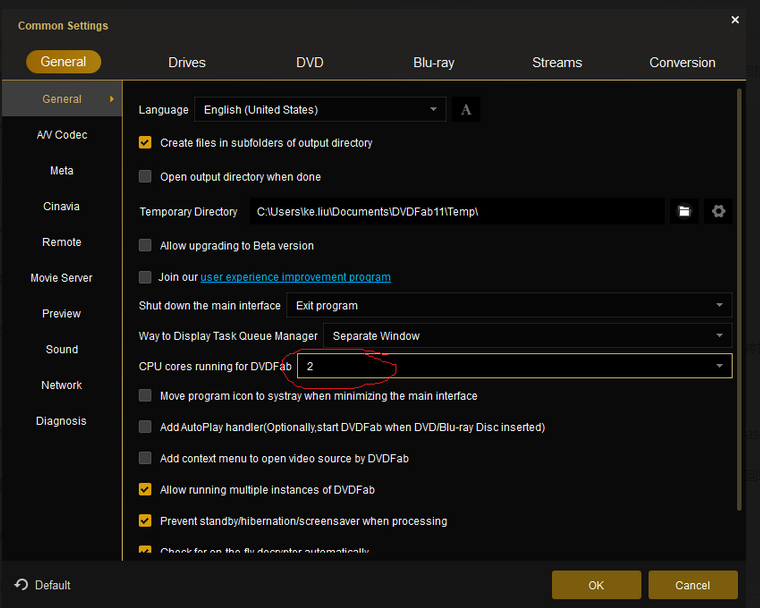Viewport: 760px width, 608px height.
Task: Select Movie Server in sidebar
Action: coord(62,278)
